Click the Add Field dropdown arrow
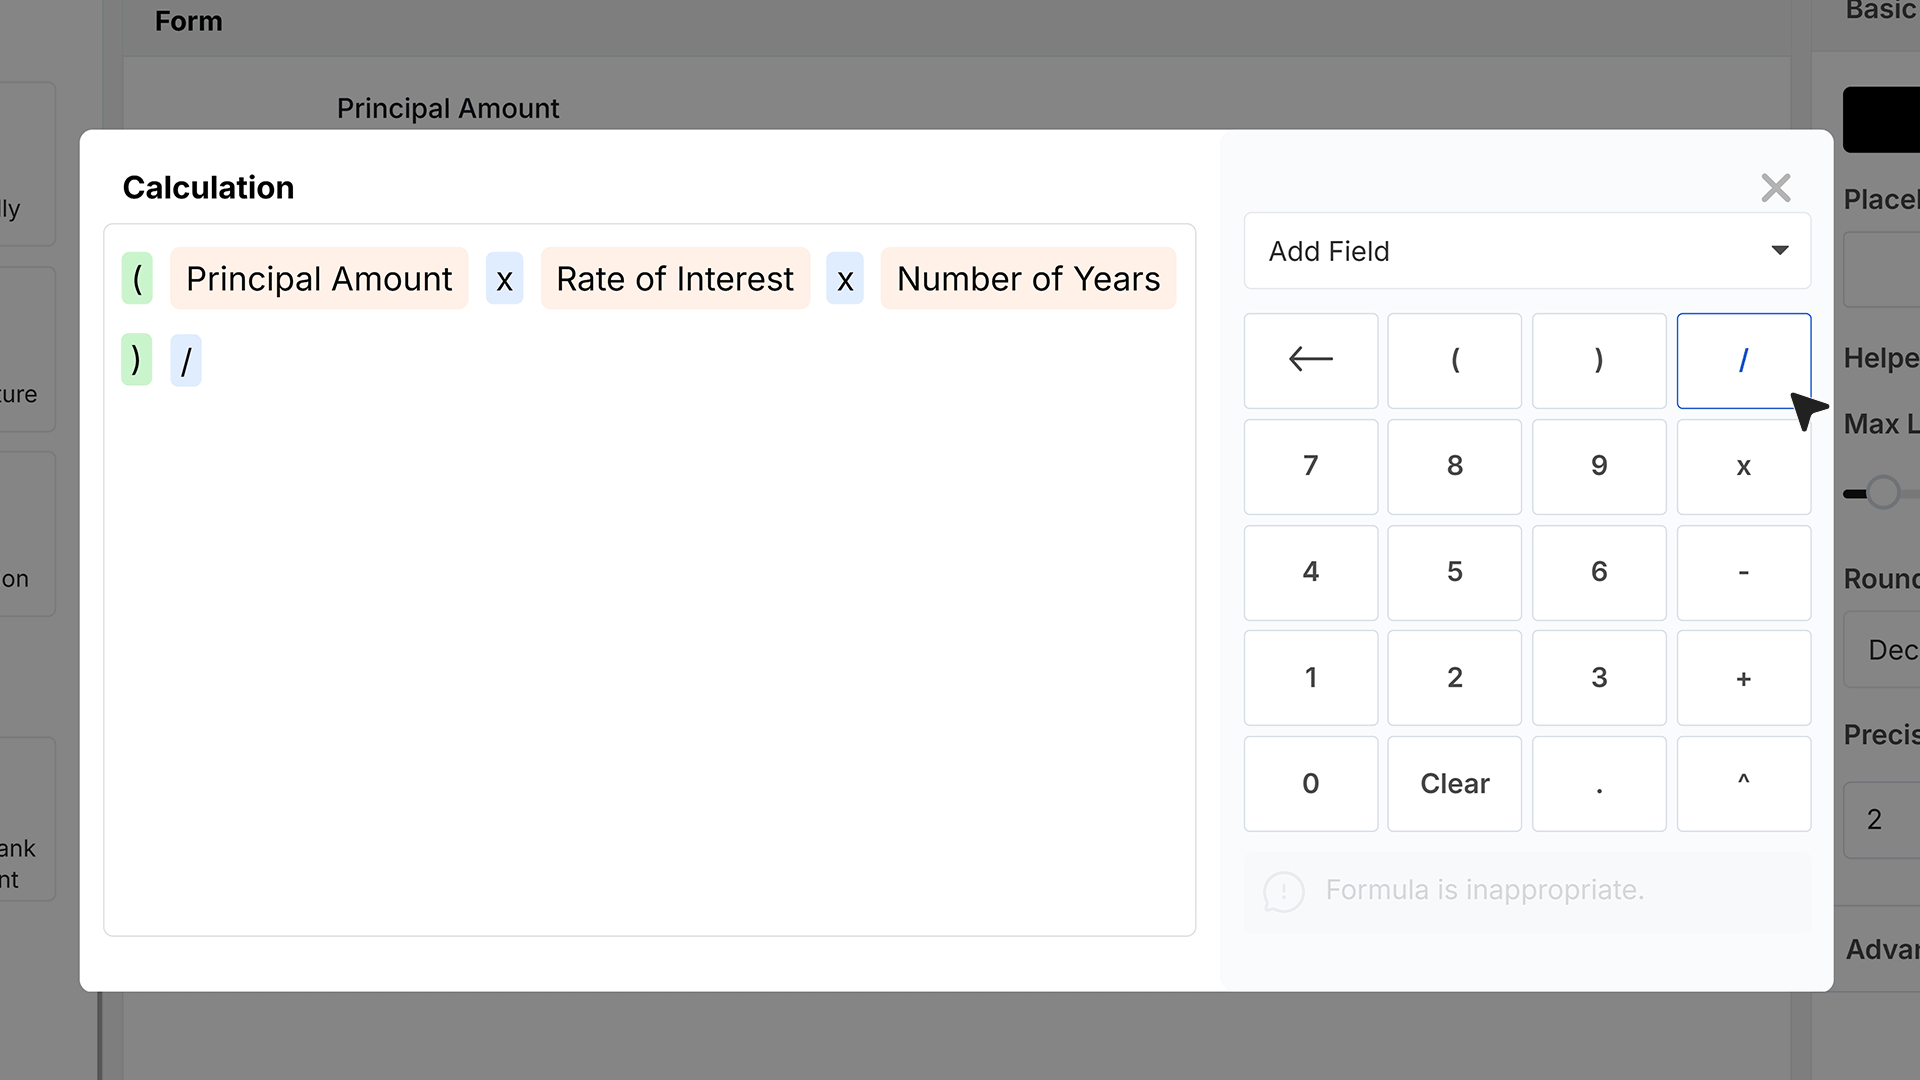Viewport: 1920px width, 1080px height. click(x=1779, y=251)
